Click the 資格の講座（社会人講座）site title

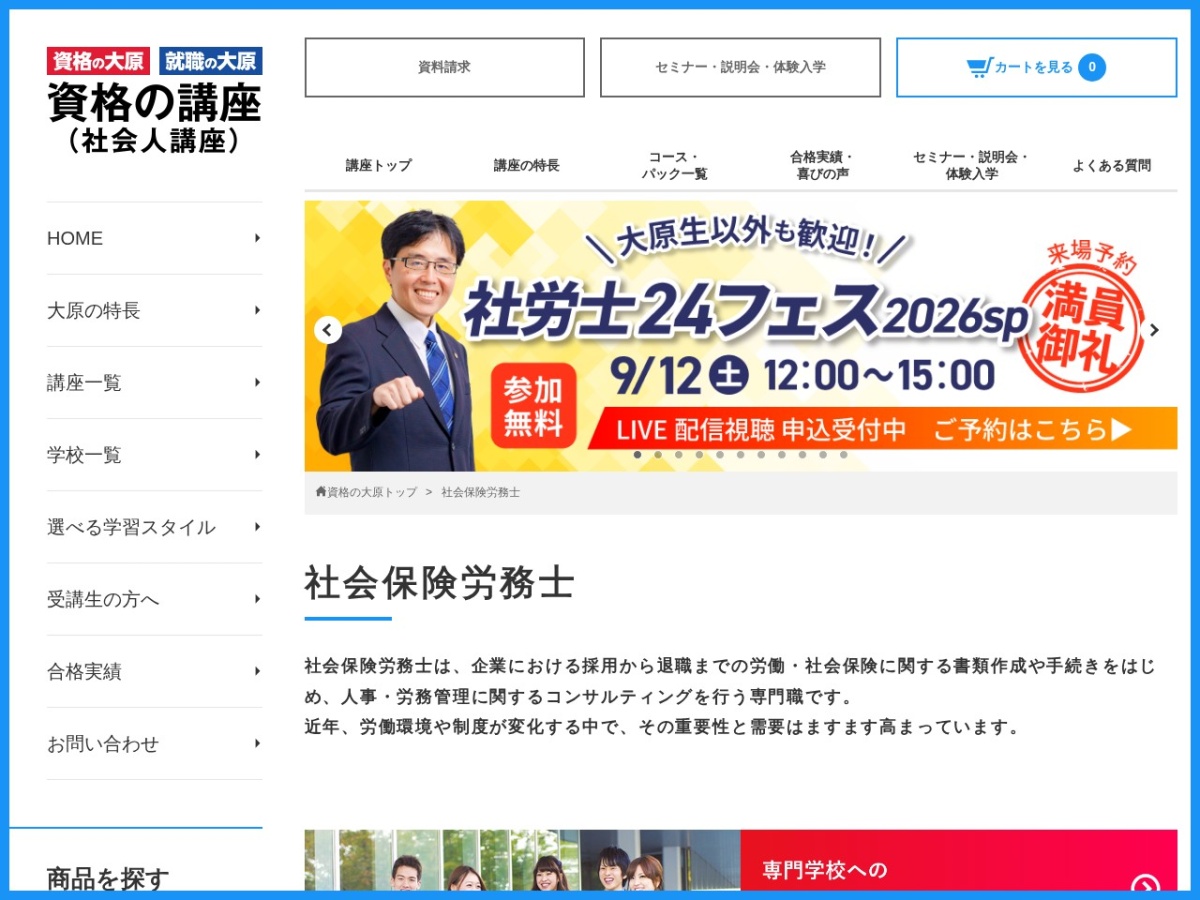155,117
